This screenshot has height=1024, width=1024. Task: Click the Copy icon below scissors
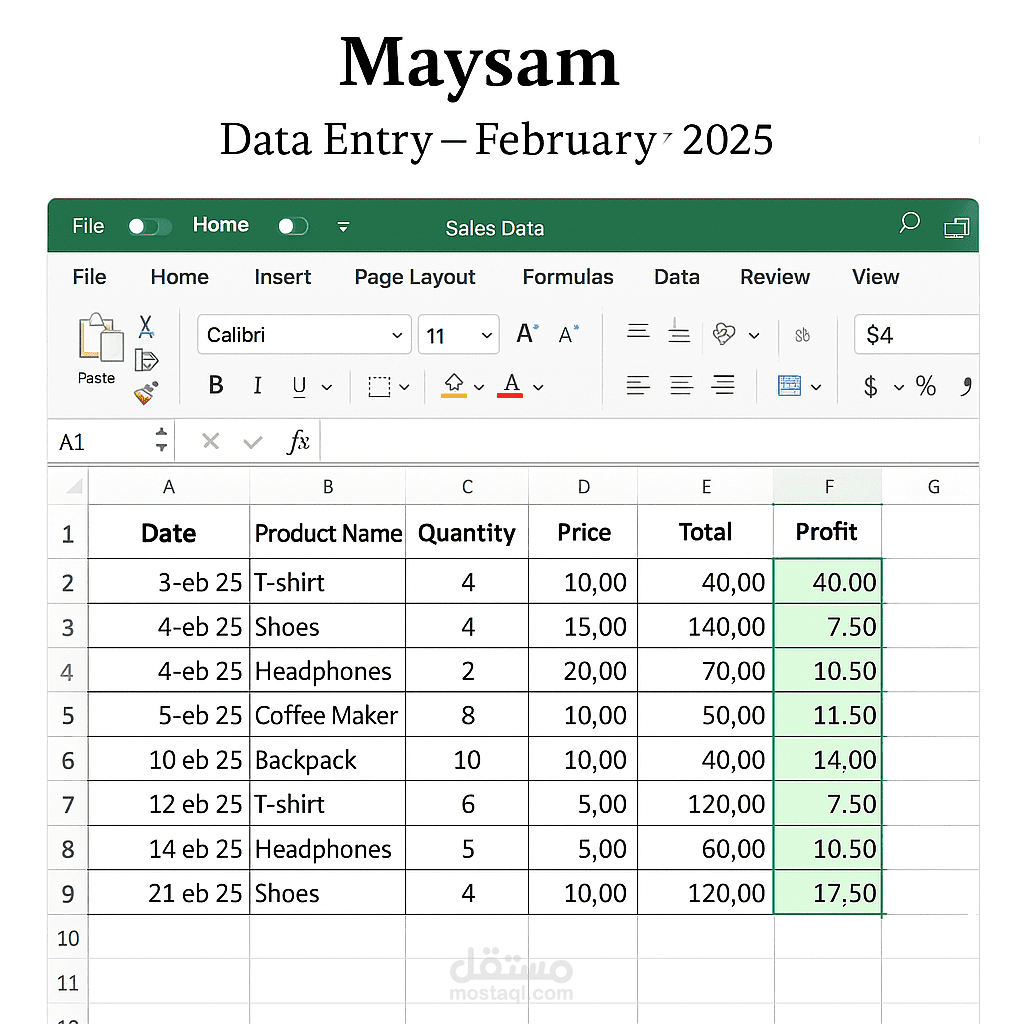146,360
